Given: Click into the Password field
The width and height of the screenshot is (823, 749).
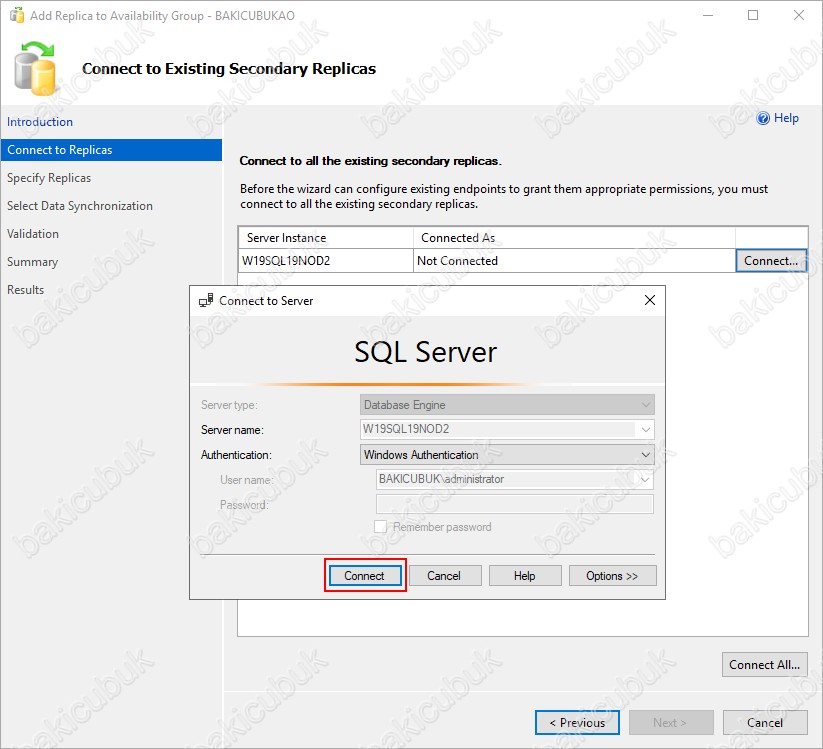Looking at the screenshot, I should coord(514,504).
